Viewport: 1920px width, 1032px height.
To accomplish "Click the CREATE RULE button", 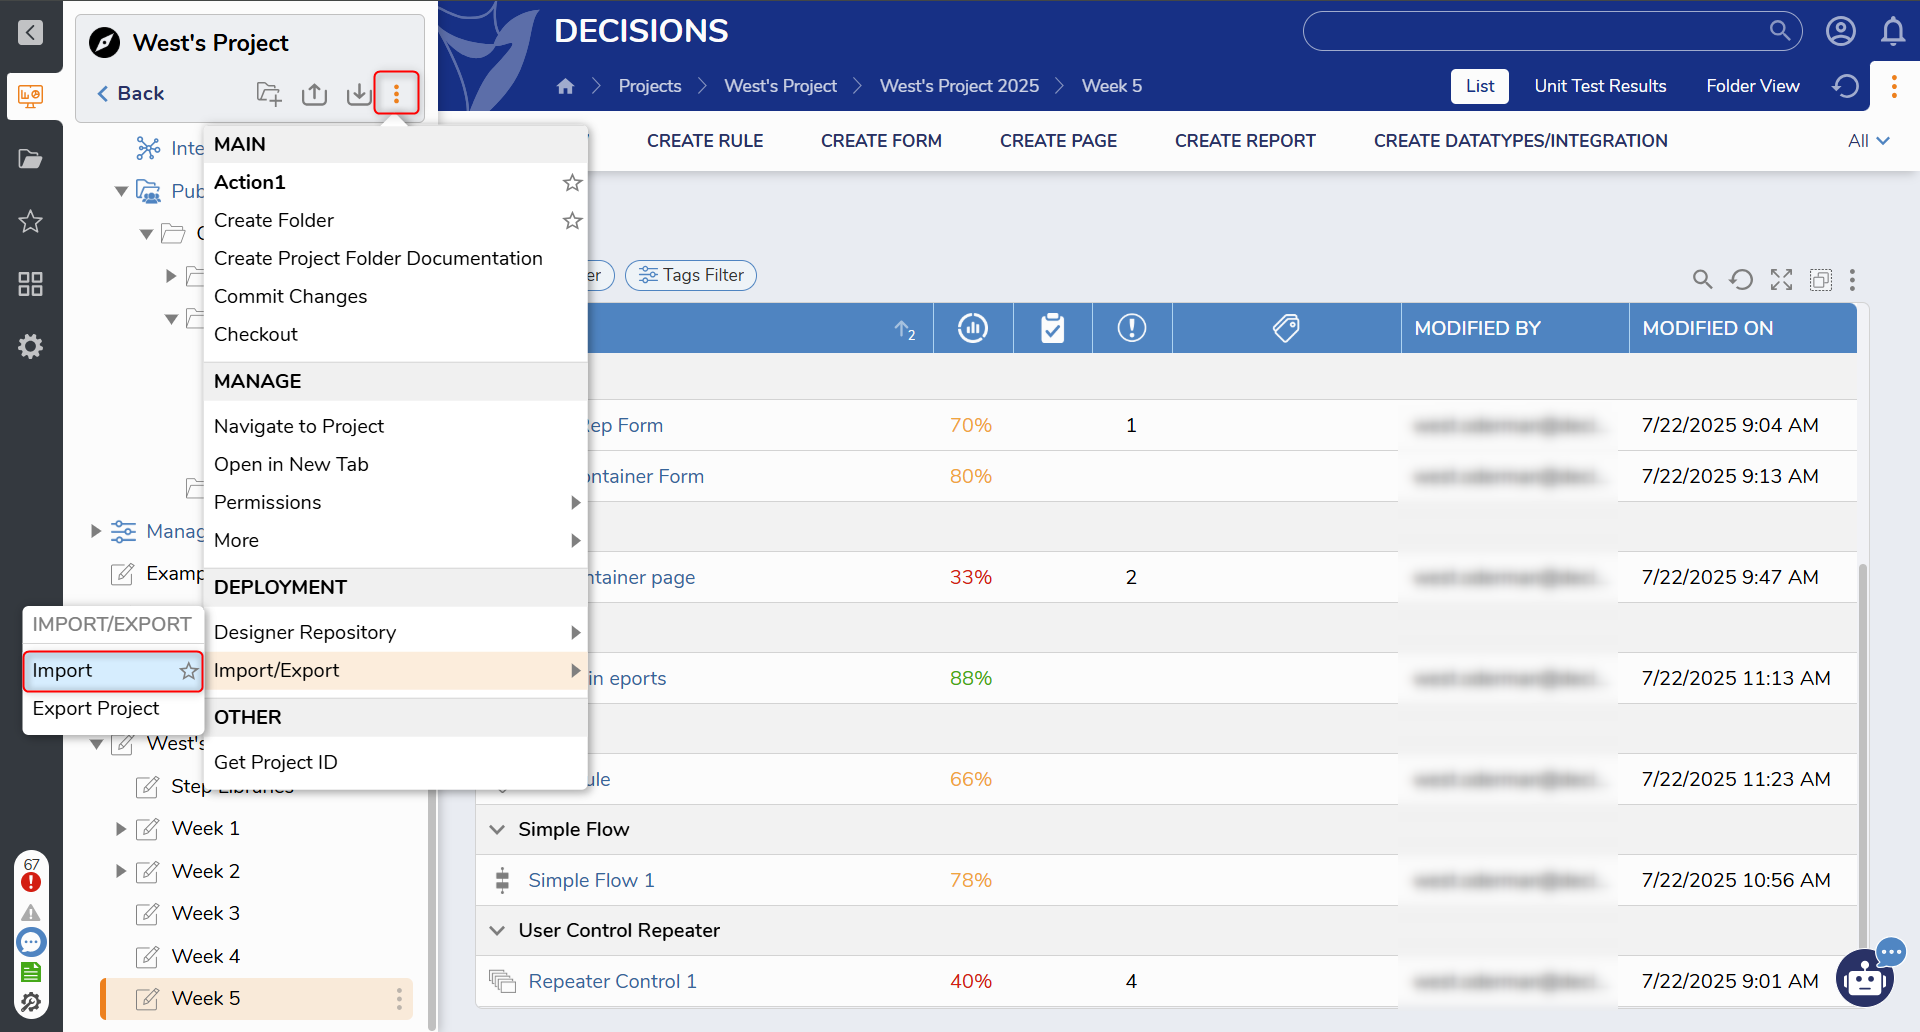I will pyautogui.click(x=704, y=141).
